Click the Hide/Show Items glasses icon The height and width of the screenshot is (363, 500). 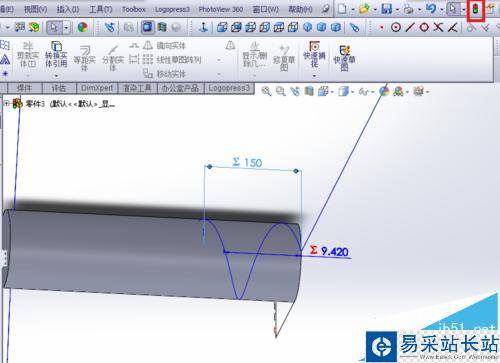[363, 91]
